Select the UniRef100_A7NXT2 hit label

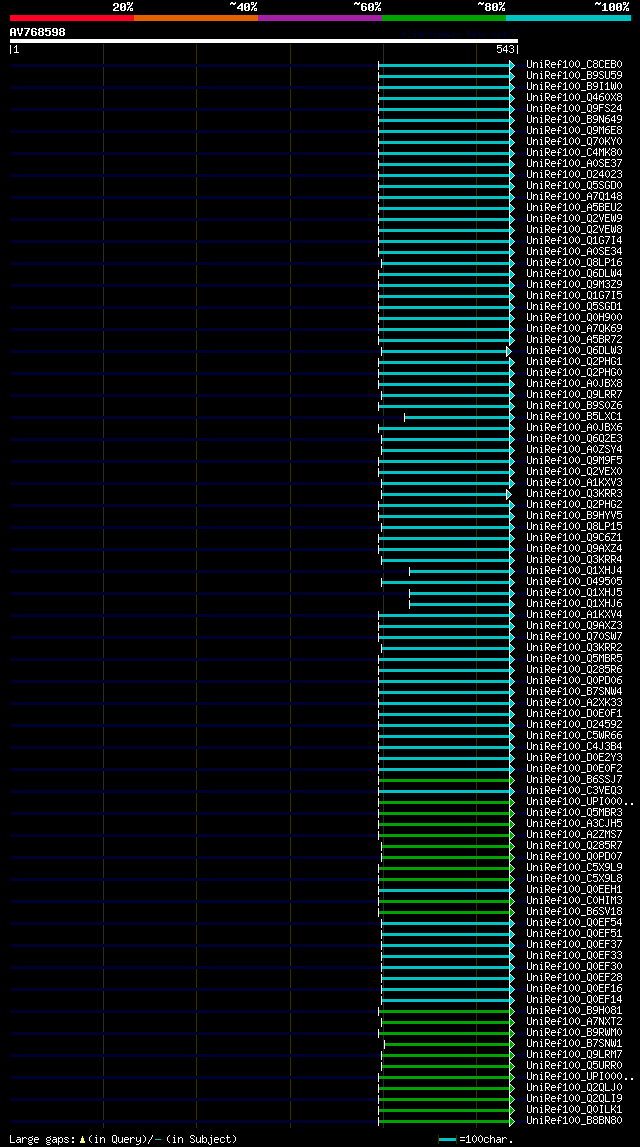[574, 1021]
